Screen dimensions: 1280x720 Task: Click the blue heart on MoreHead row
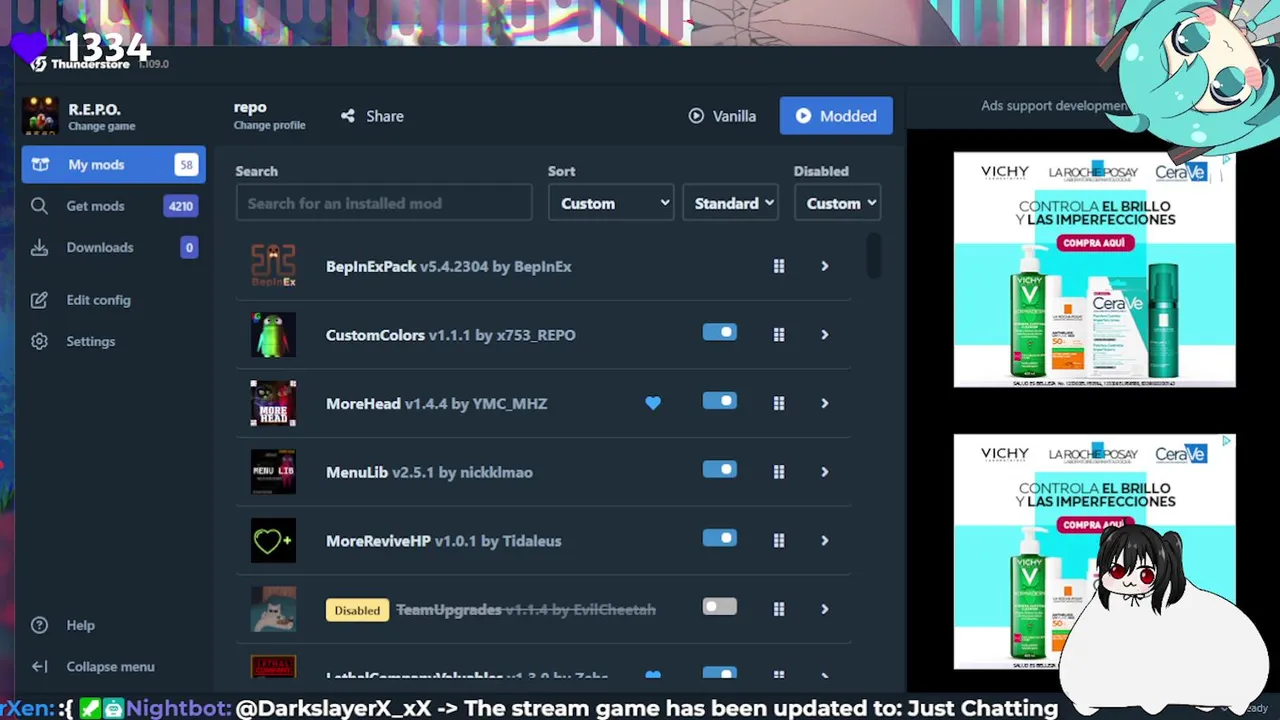[x=653, y=403]
